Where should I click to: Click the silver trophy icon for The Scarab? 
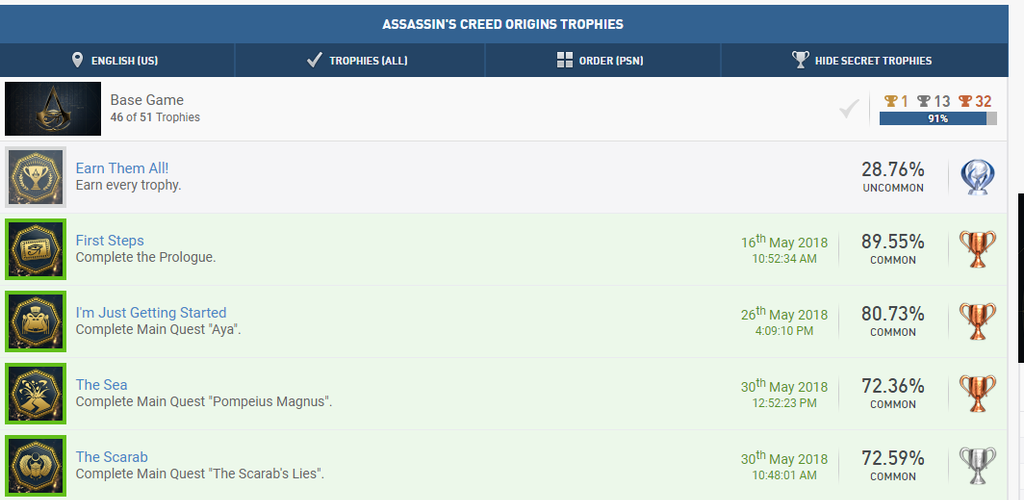pyautogui.click(x=978, y=465)
